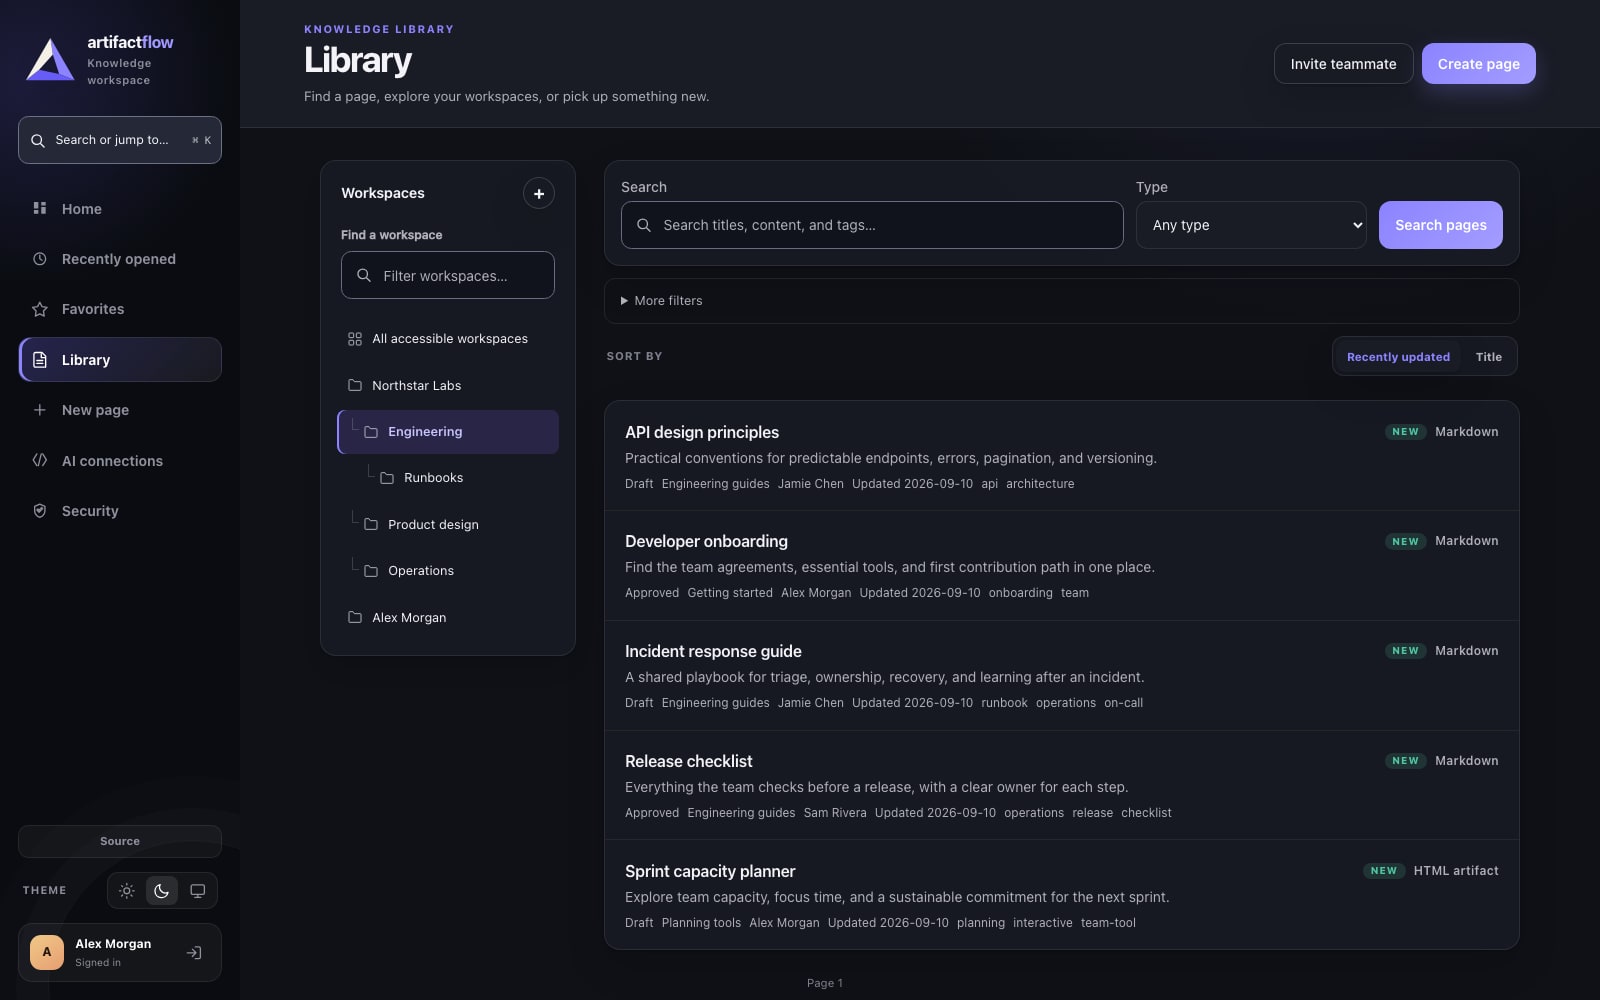Click the artifactflow logo icon
This screenshot has height=1000, width=1600.
50,59
